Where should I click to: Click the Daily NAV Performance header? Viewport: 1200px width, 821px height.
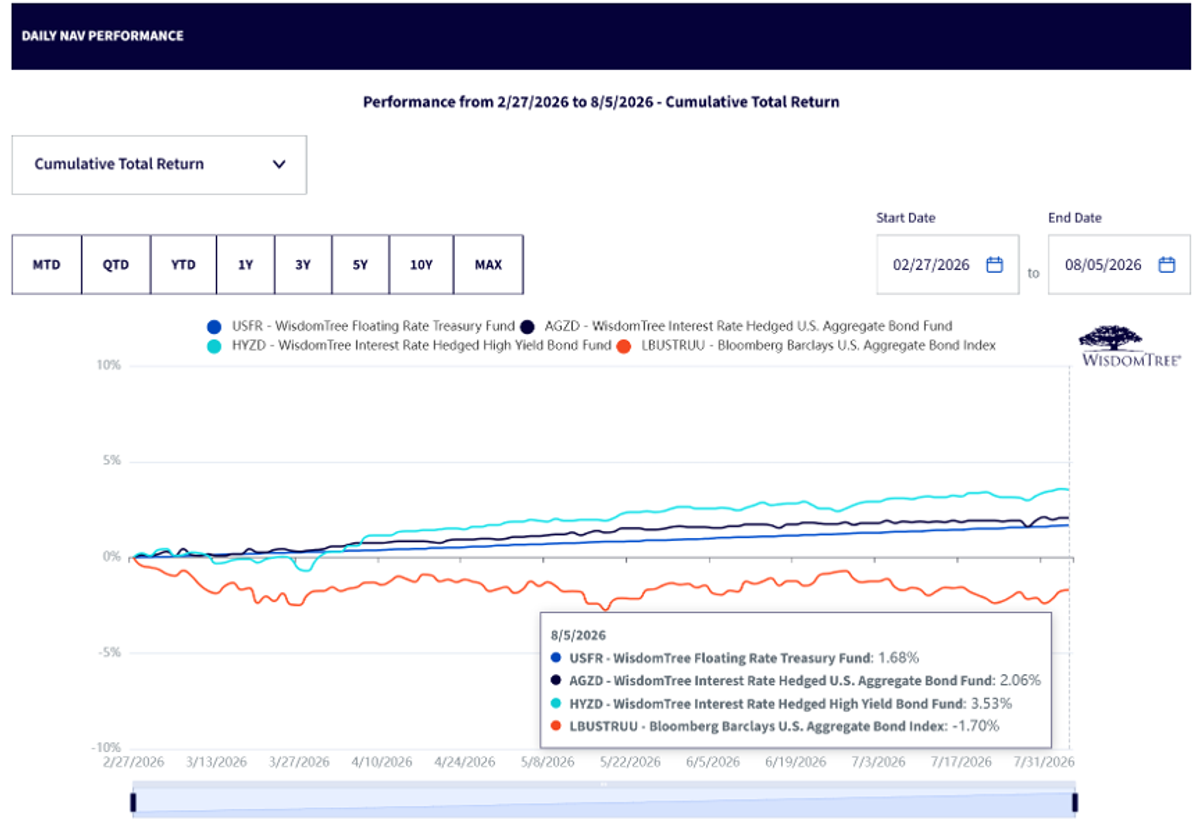pos(102,36)
